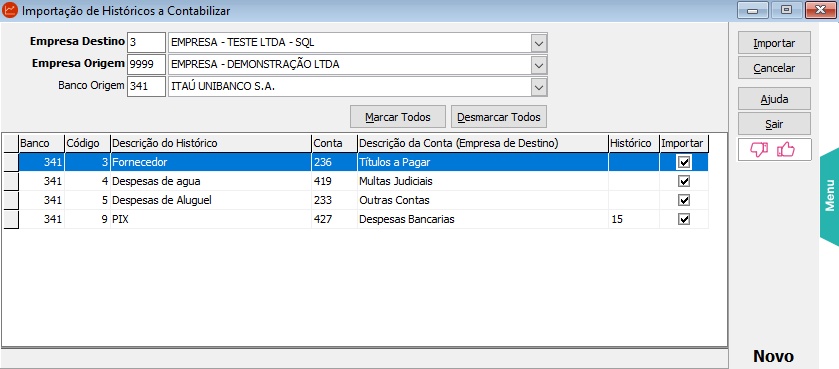Click the thumbs-down feedback icon
This screenshot has width=839, height=369.
[x=759, y=150]
